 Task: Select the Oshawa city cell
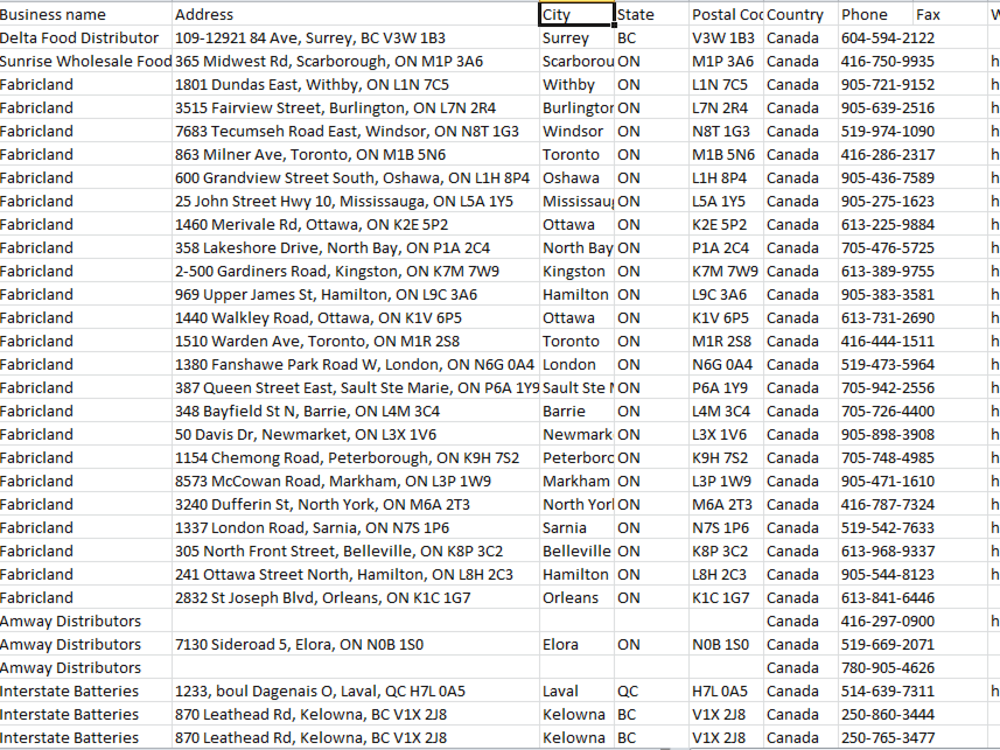click(577, 177)
